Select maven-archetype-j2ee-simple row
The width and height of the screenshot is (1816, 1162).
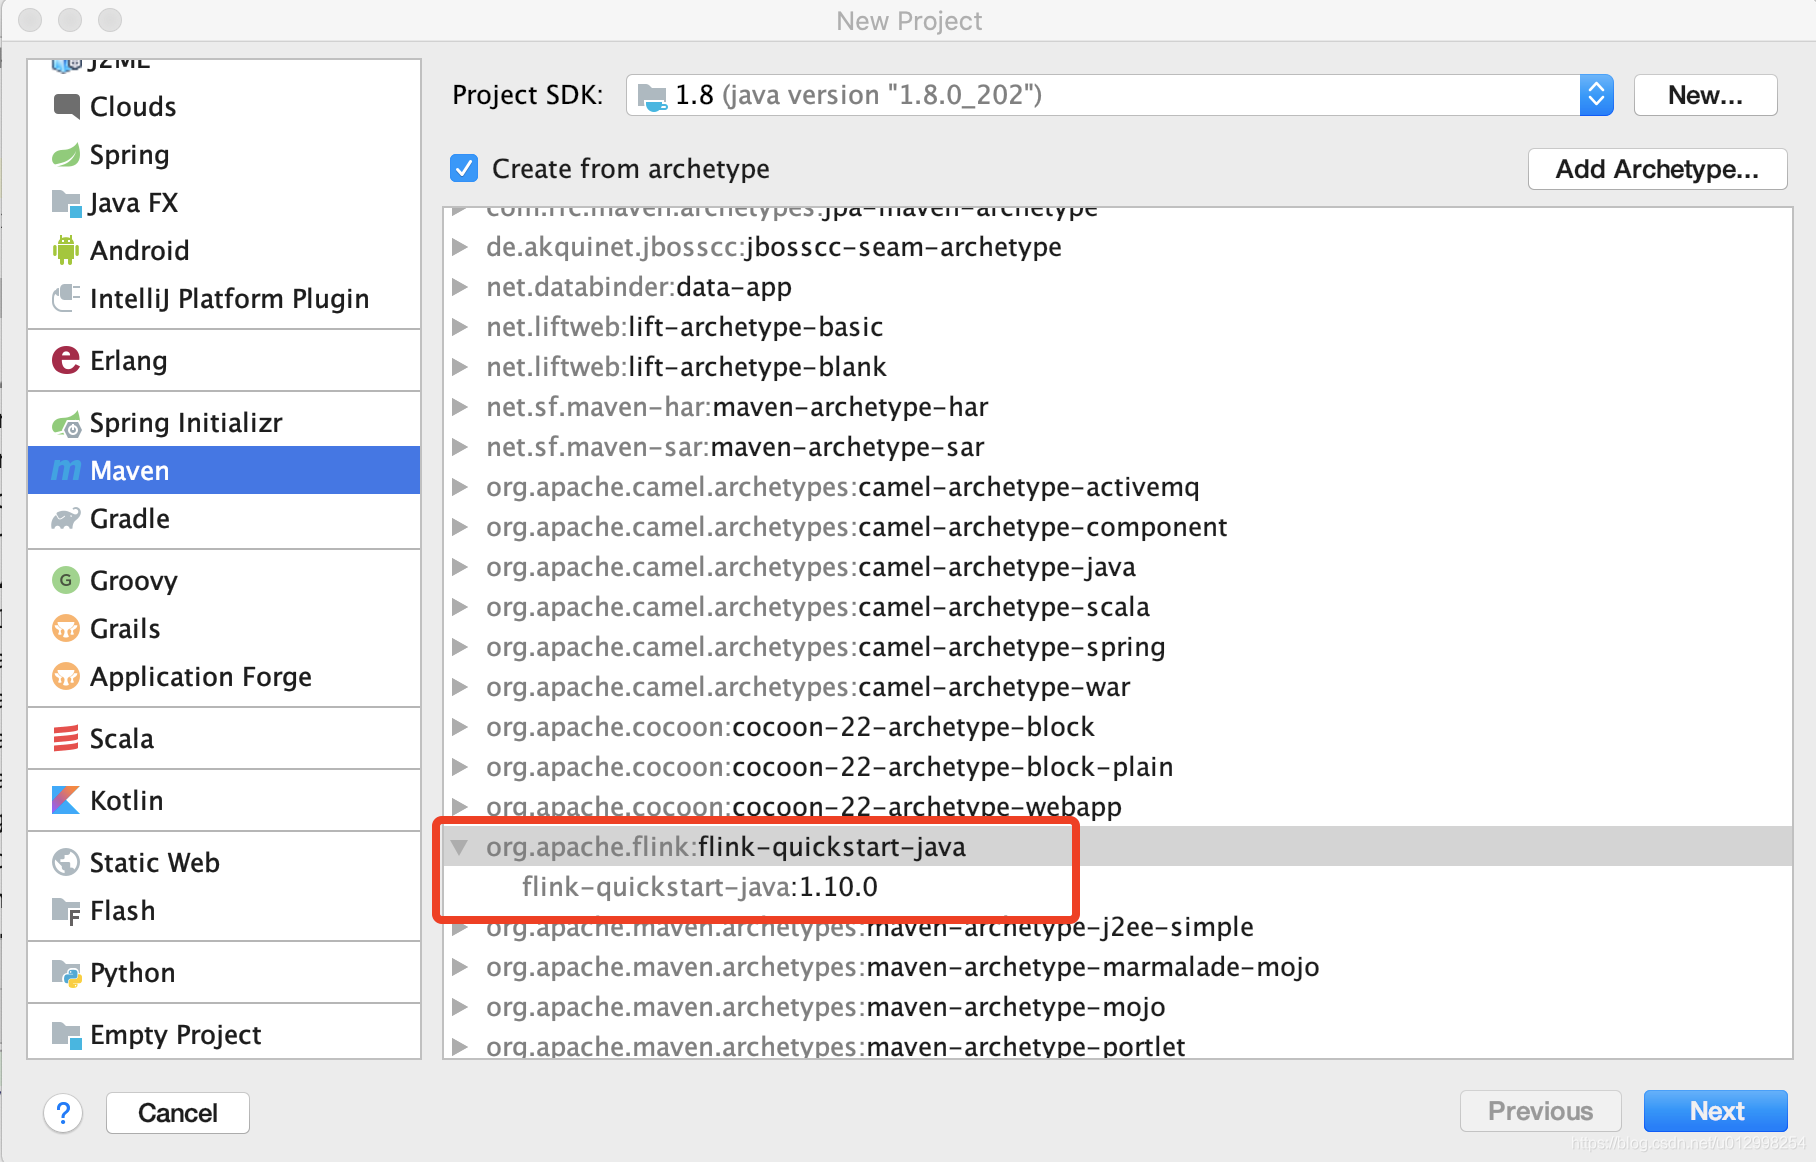click(1118, 927)
